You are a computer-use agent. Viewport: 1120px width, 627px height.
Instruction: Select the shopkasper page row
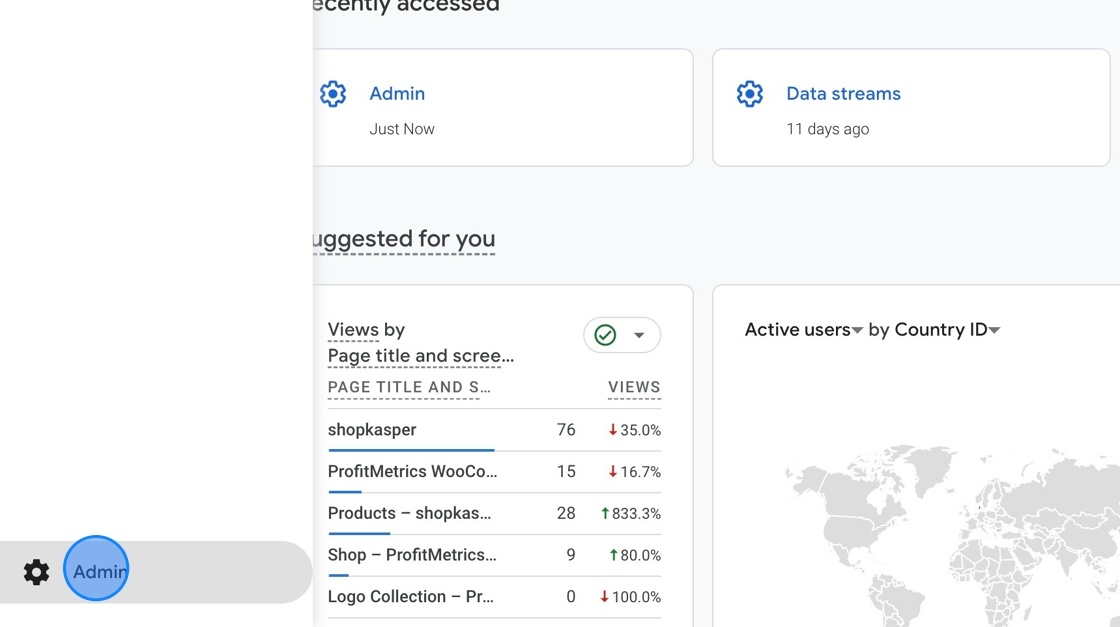[x=372, y=429]
